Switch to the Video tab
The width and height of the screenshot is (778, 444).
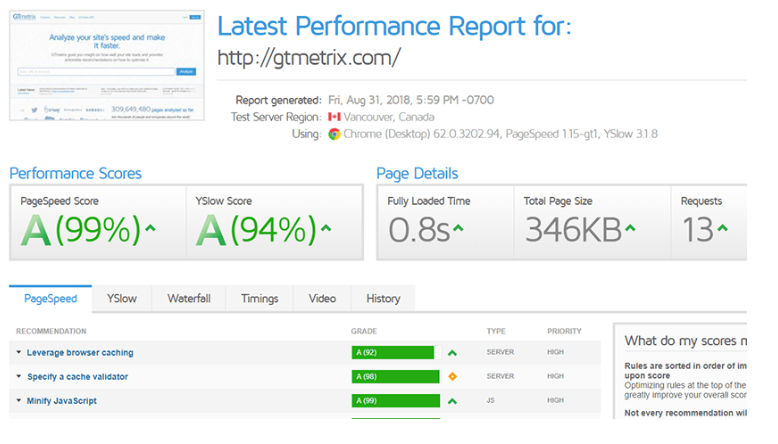[322, 299]
